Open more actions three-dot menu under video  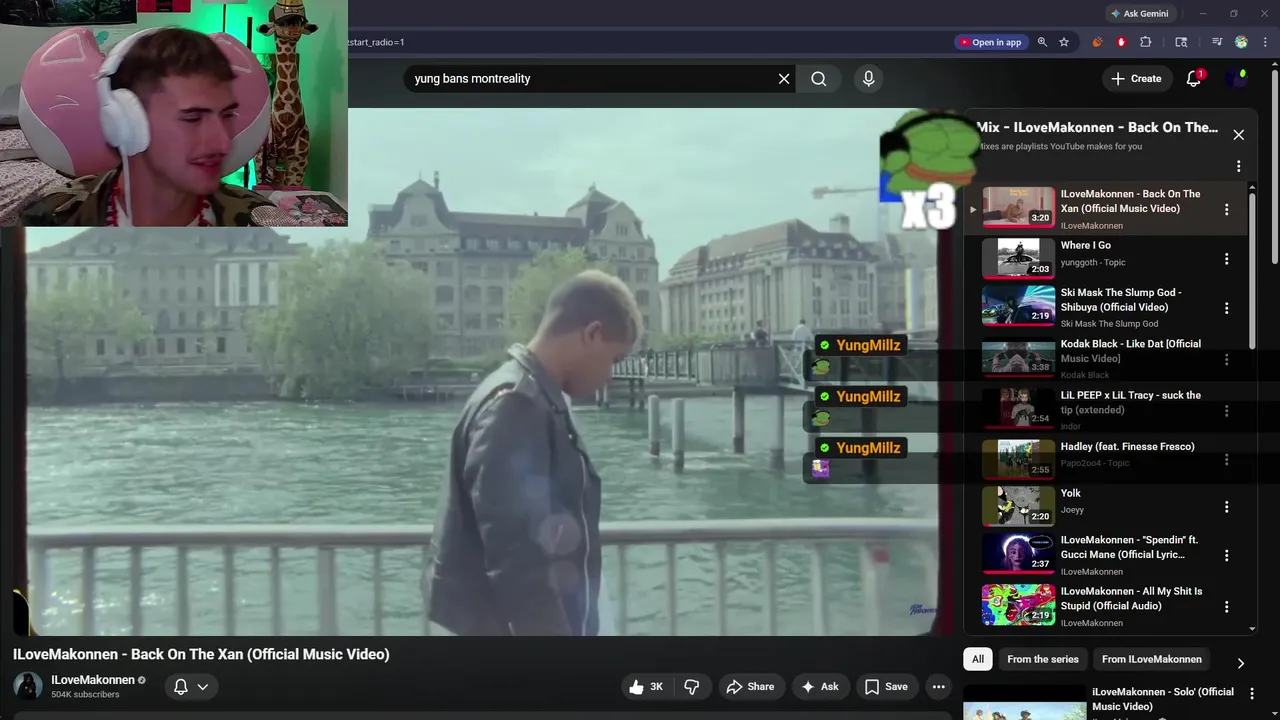[938, 687]
